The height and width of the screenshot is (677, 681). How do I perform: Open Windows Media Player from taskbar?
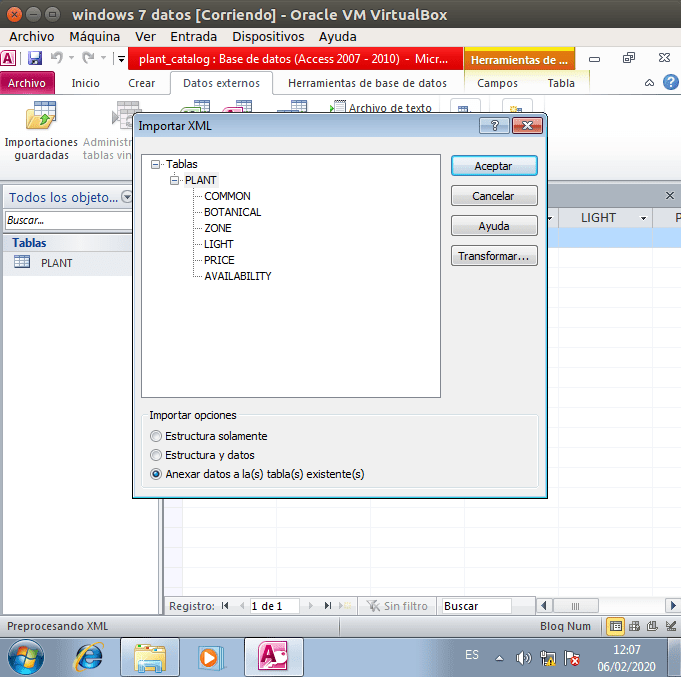[x=210, y=657]
